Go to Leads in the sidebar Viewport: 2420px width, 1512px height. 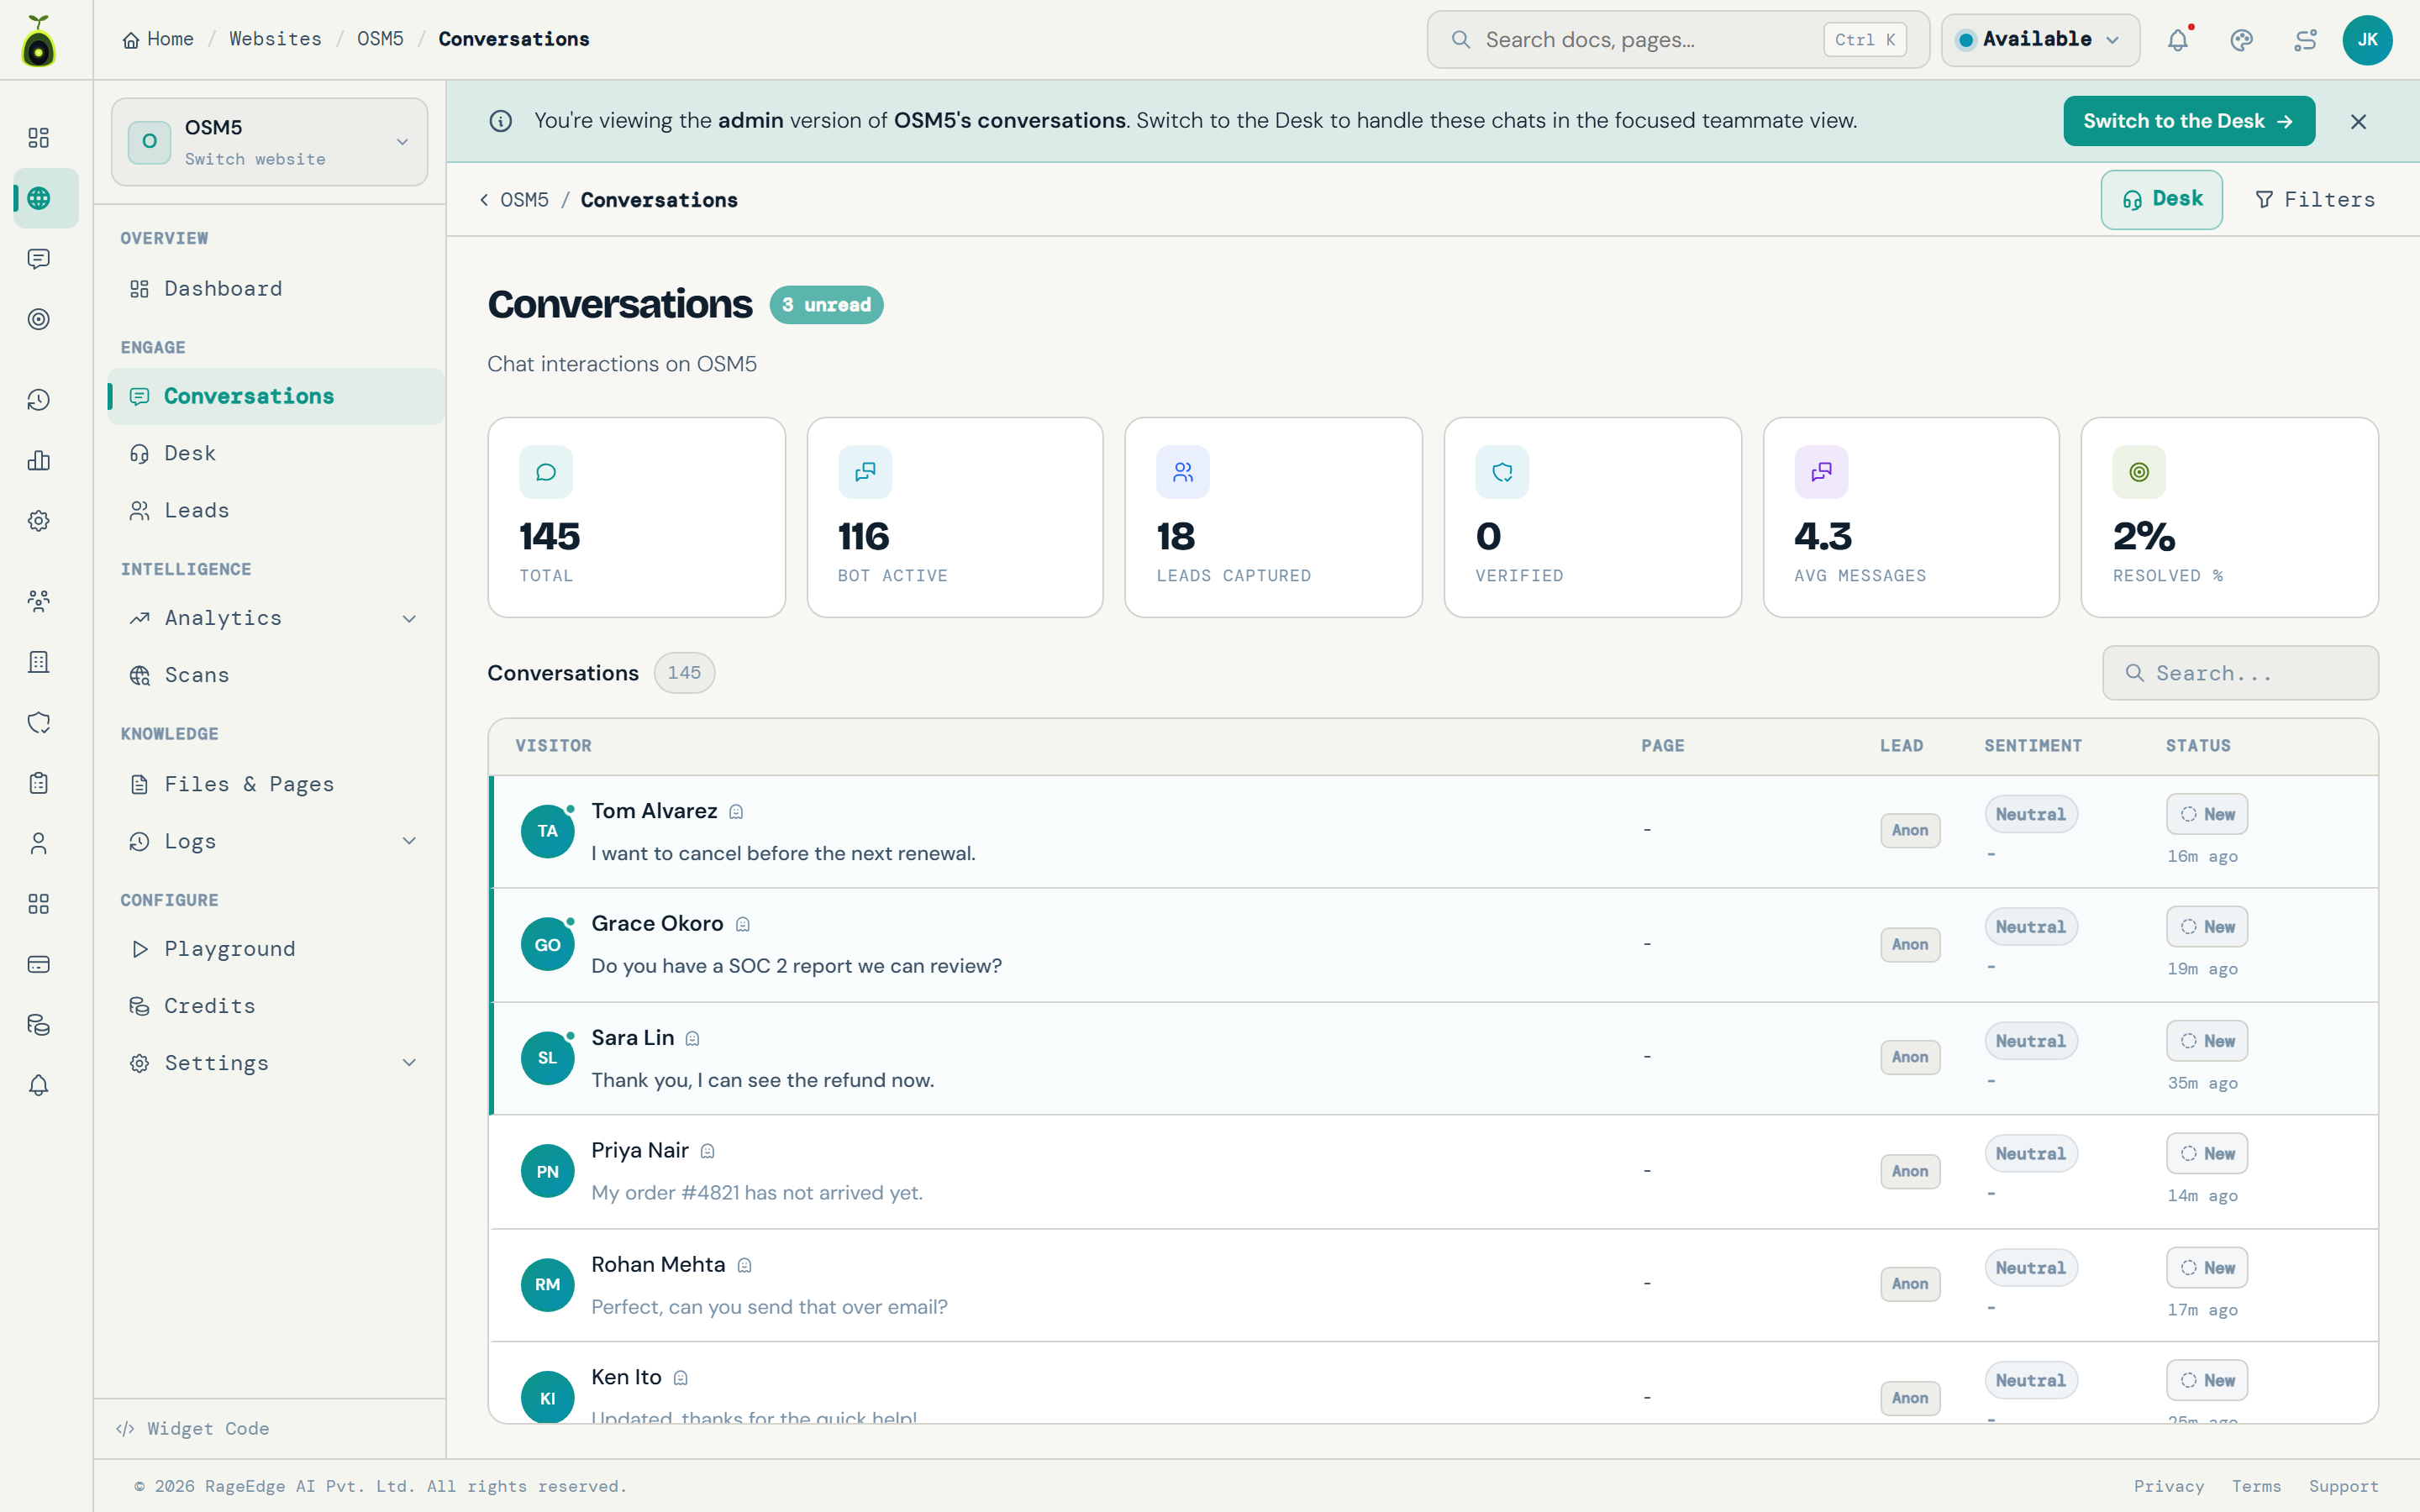(275, 510)
